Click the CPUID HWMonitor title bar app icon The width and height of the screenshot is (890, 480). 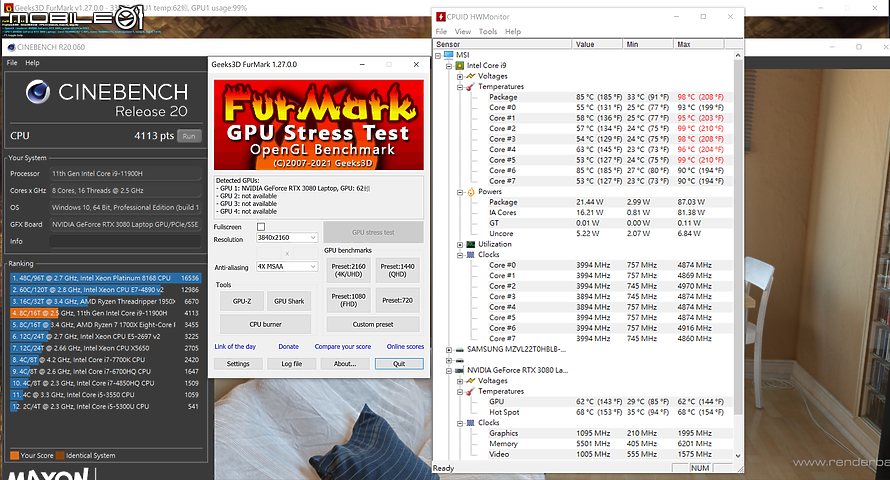pyautogui.click(x=440, y=16)
